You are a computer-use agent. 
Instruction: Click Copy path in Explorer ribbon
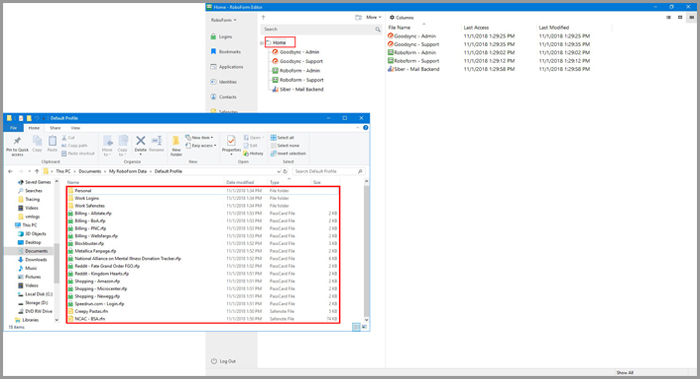[75, 146]
